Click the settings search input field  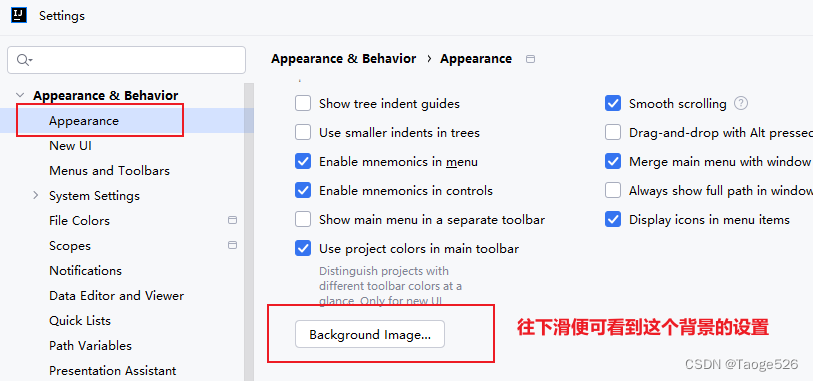(x=126, y=60)
